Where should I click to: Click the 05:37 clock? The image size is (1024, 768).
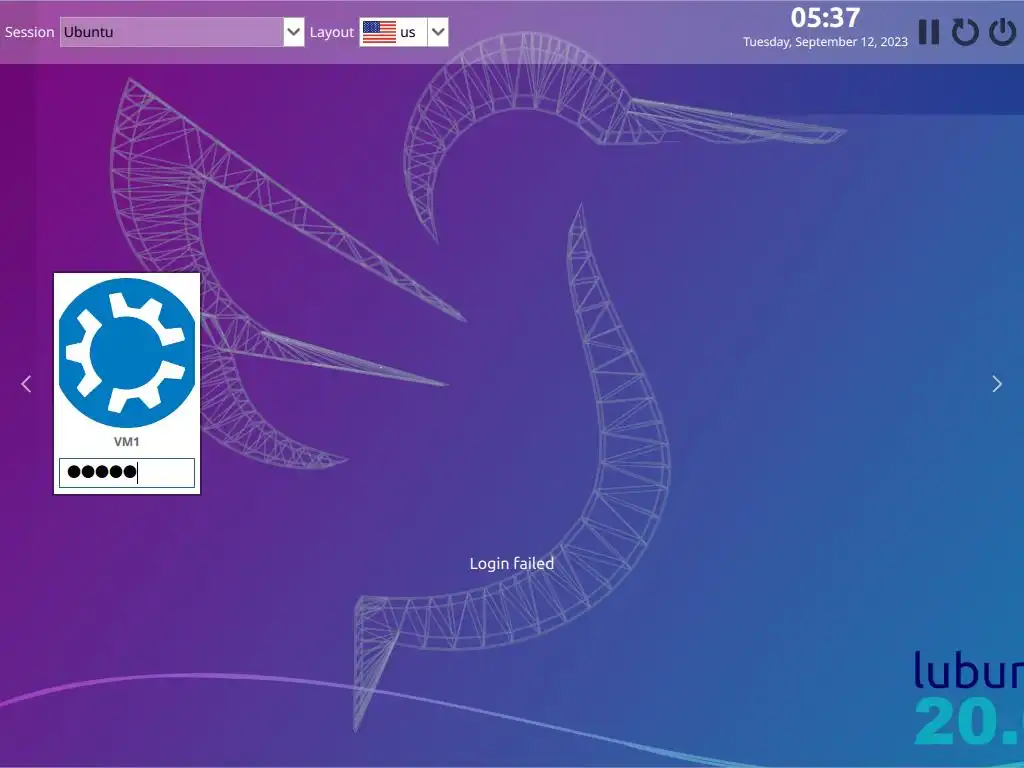(825, 18)
